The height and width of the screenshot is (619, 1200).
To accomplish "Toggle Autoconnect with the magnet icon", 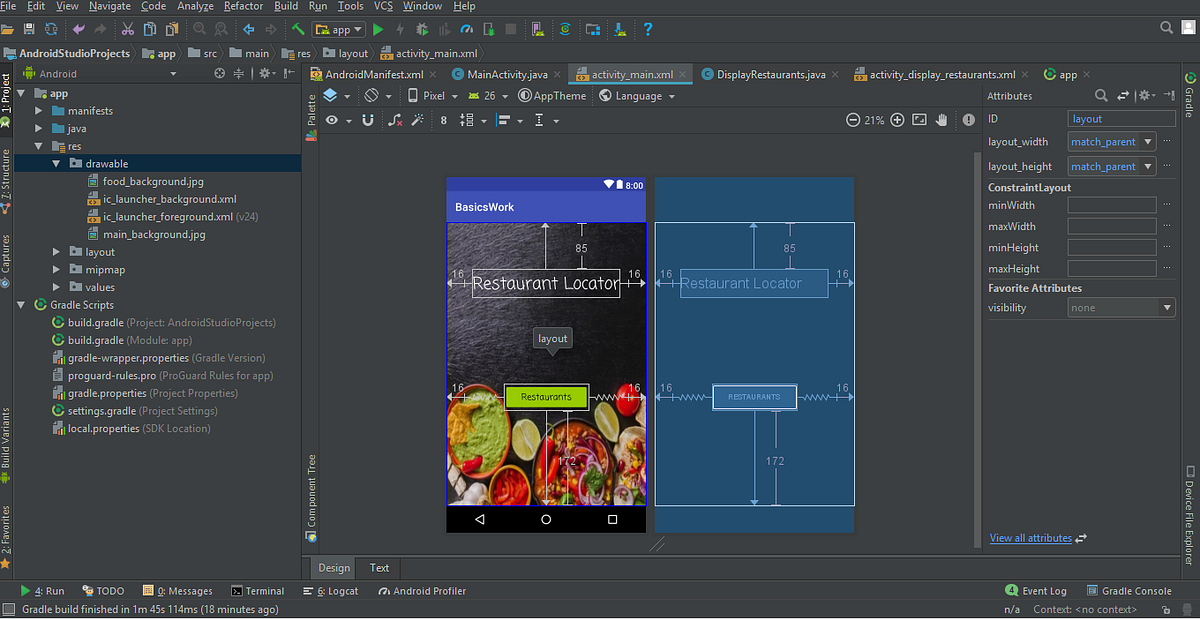I will point(368,120).
